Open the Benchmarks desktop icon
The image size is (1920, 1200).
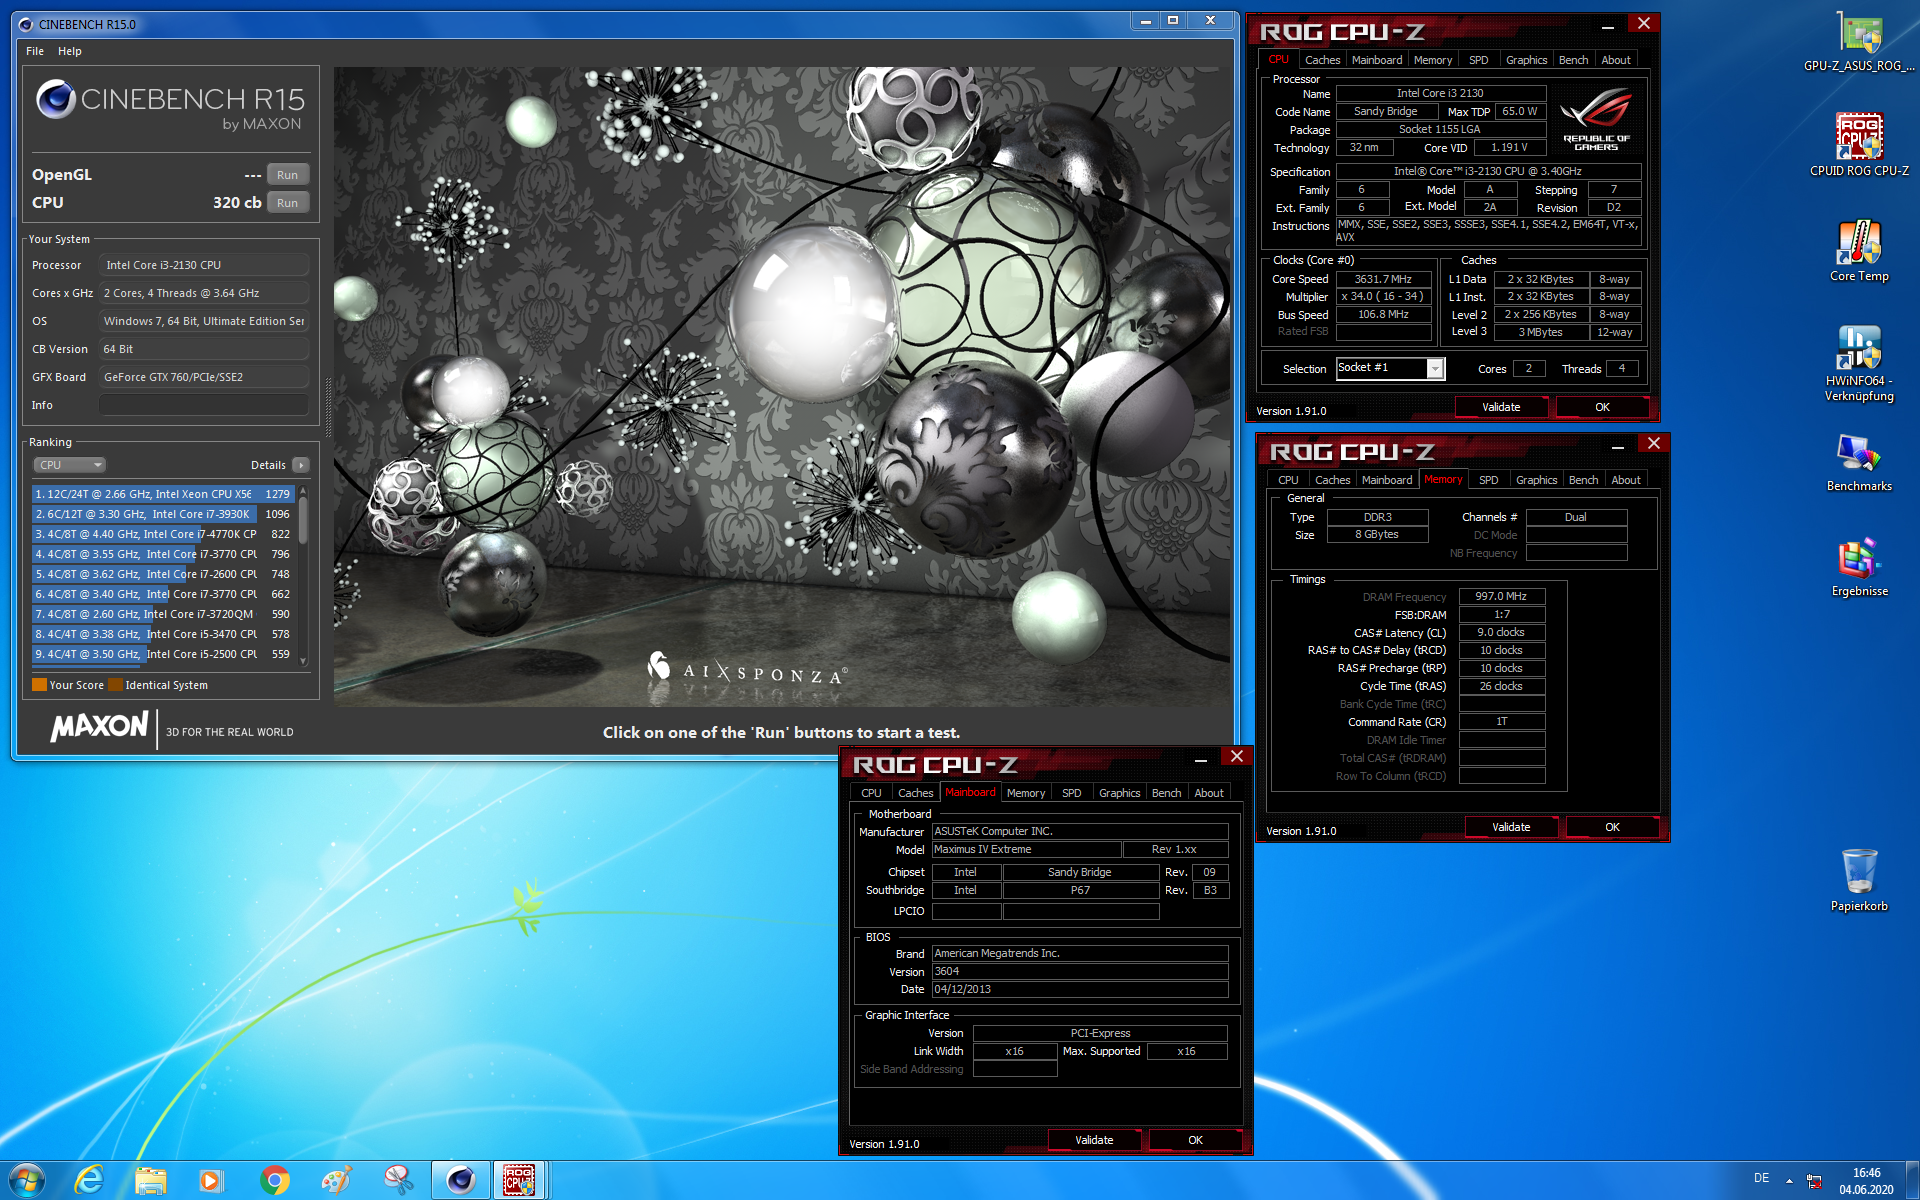coord(1859,463)
